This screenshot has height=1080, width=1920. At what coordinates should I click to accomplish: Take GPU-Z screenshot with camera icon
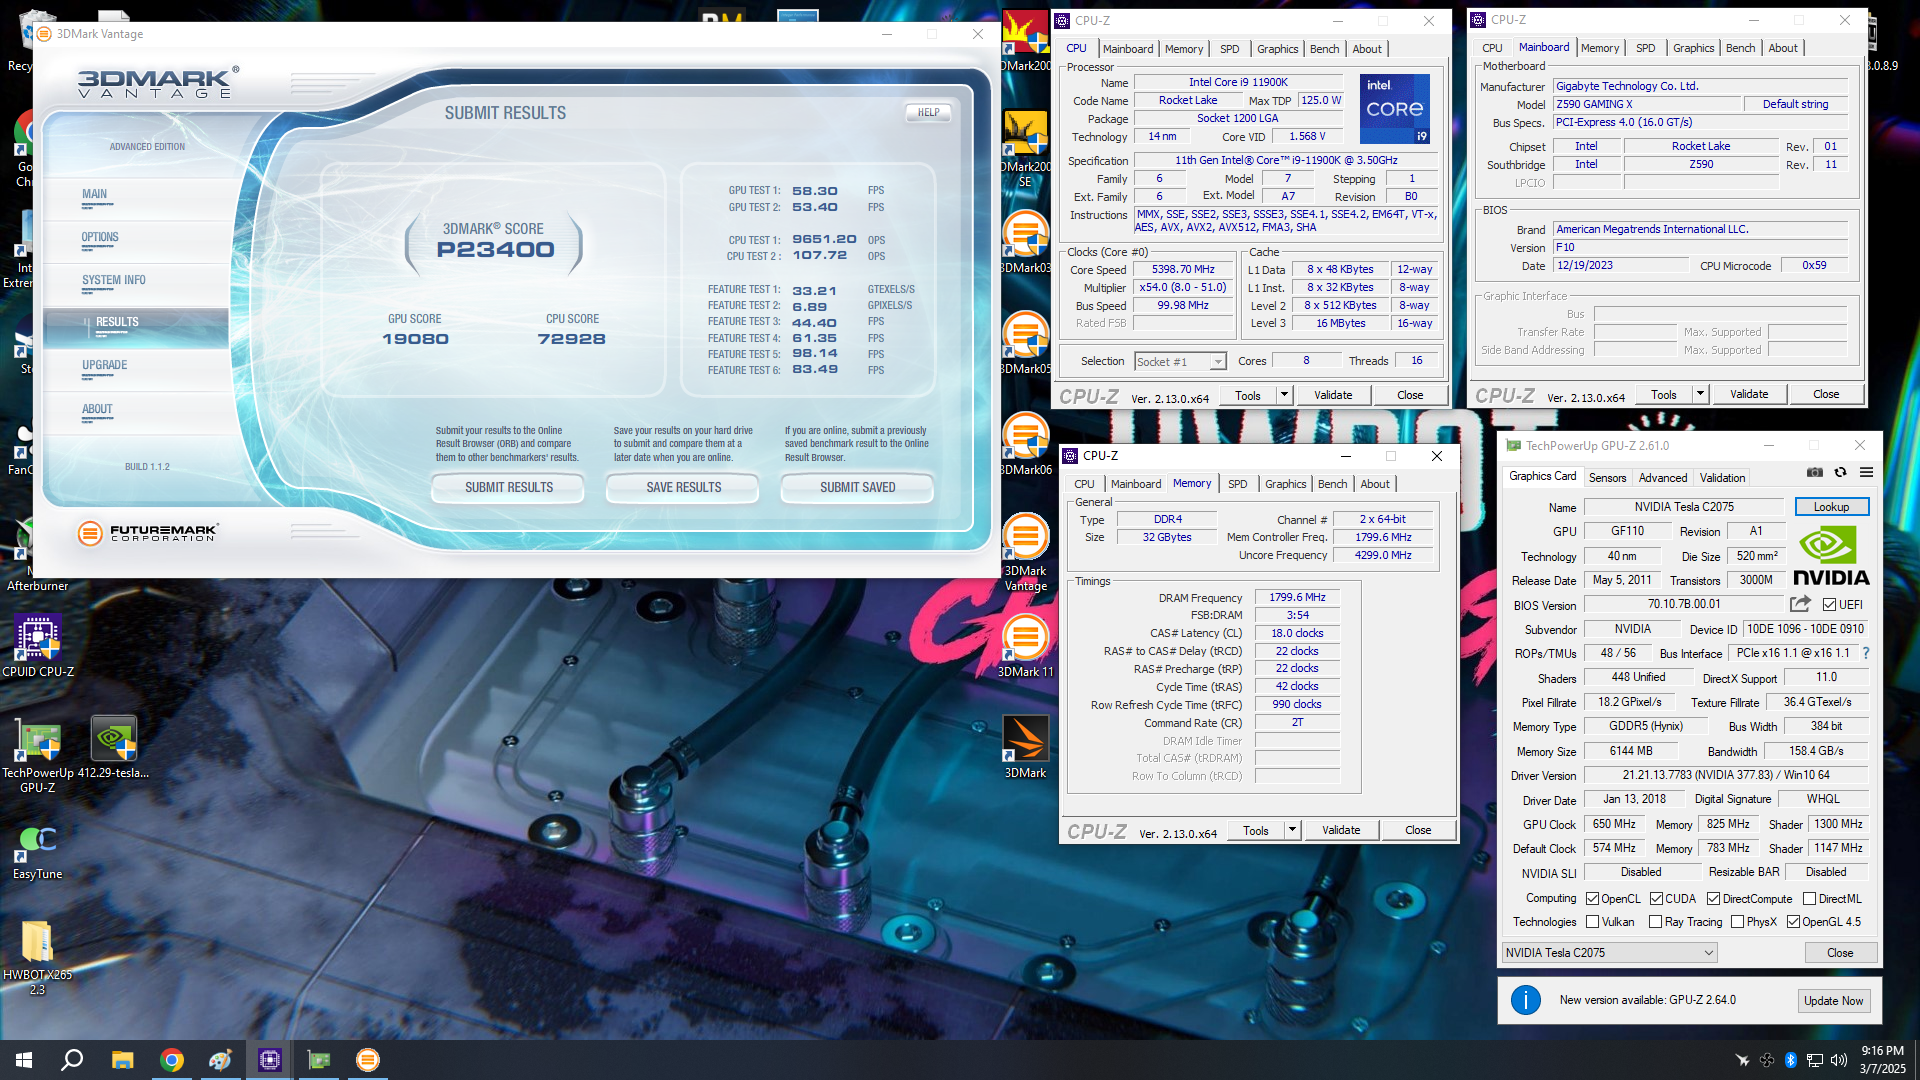tap(1814, 472)
